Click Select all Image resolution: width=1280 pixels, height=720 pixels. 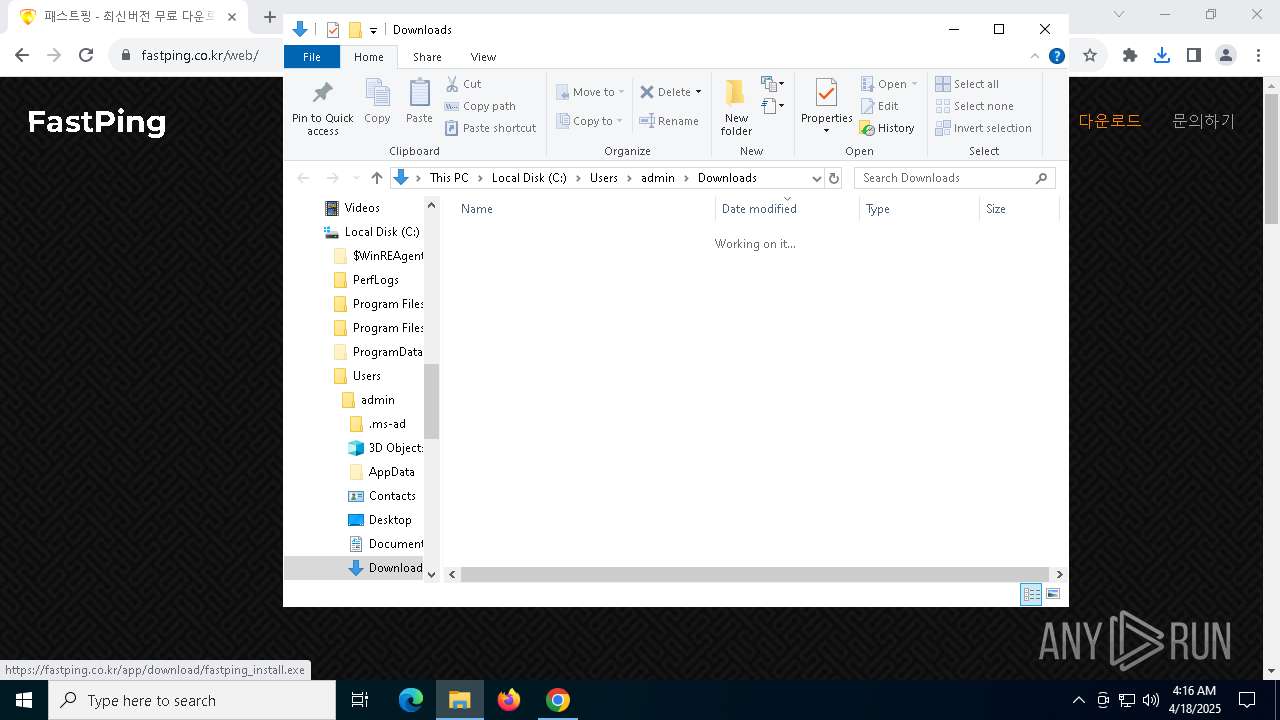pos(967,84)
